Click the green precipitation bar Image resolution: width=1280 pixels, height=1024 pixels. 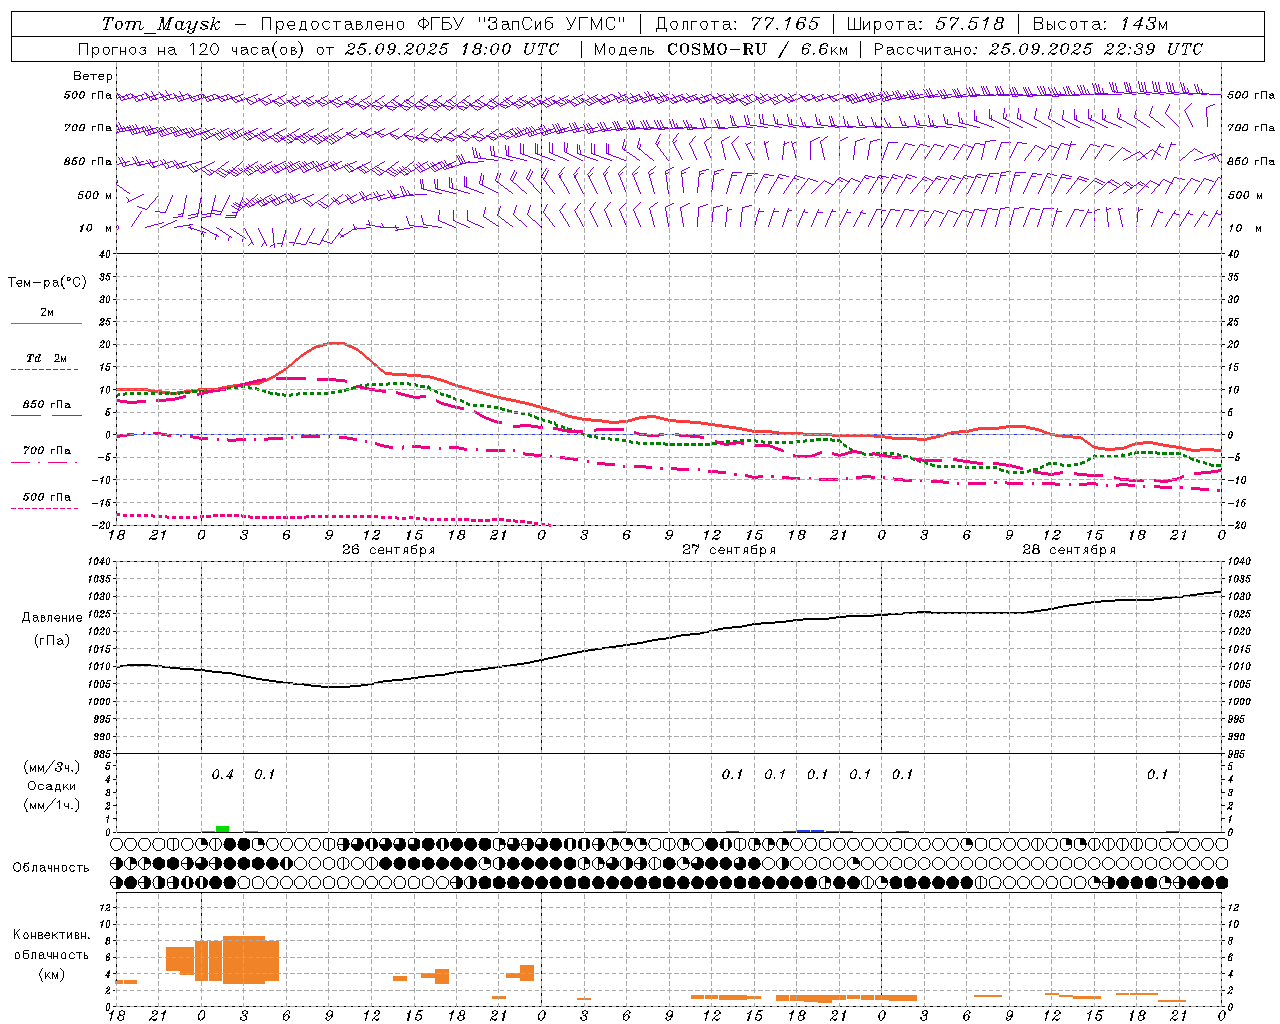coord(222,828)
